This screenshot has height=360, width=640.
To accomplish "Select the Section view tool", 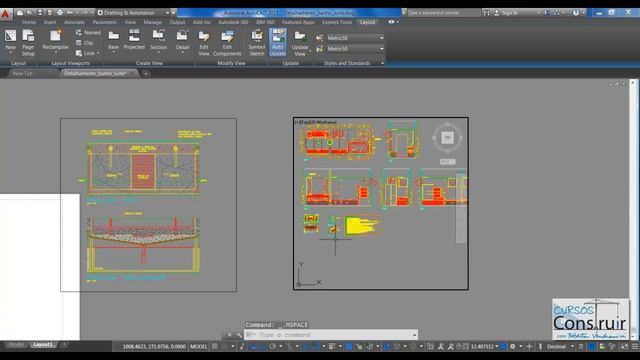I will tap(158, 41).
